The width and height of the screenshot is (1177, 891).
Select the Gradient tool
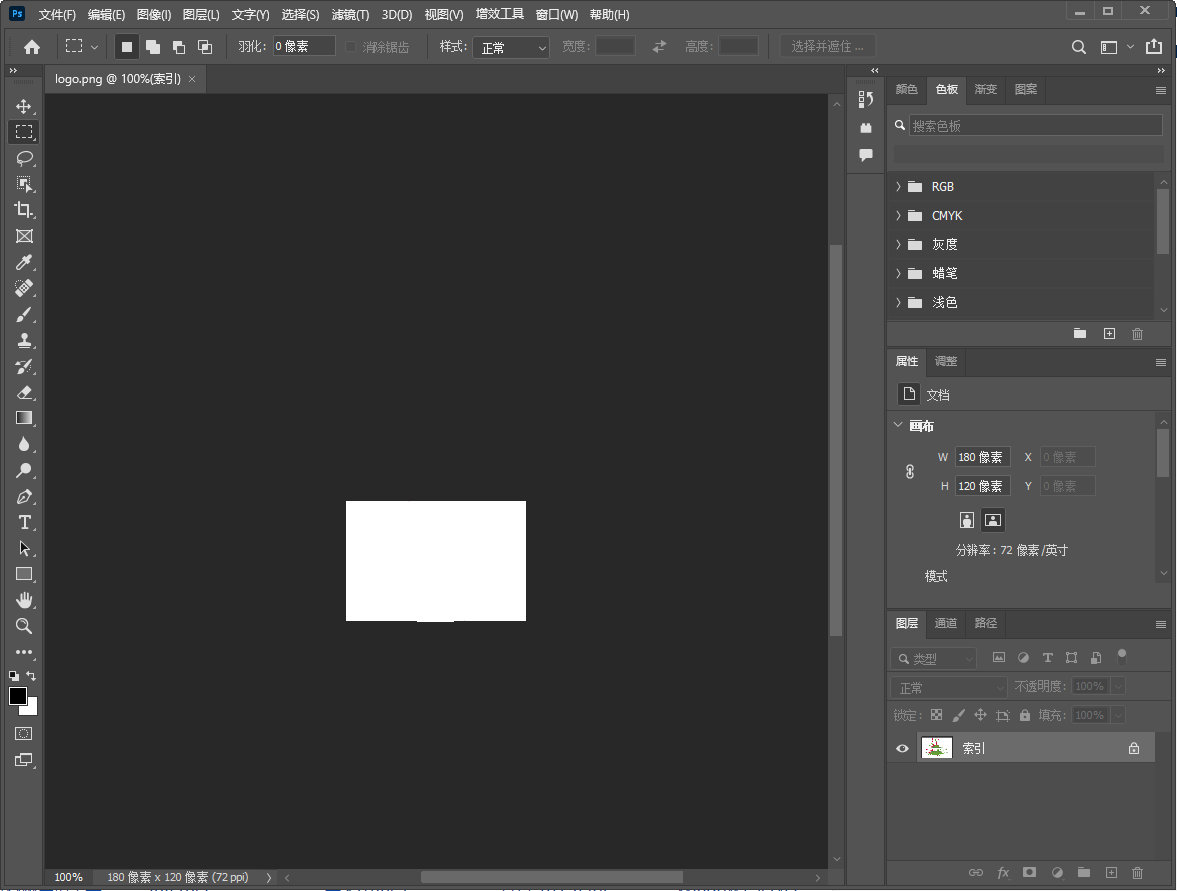tap(24, 418)
